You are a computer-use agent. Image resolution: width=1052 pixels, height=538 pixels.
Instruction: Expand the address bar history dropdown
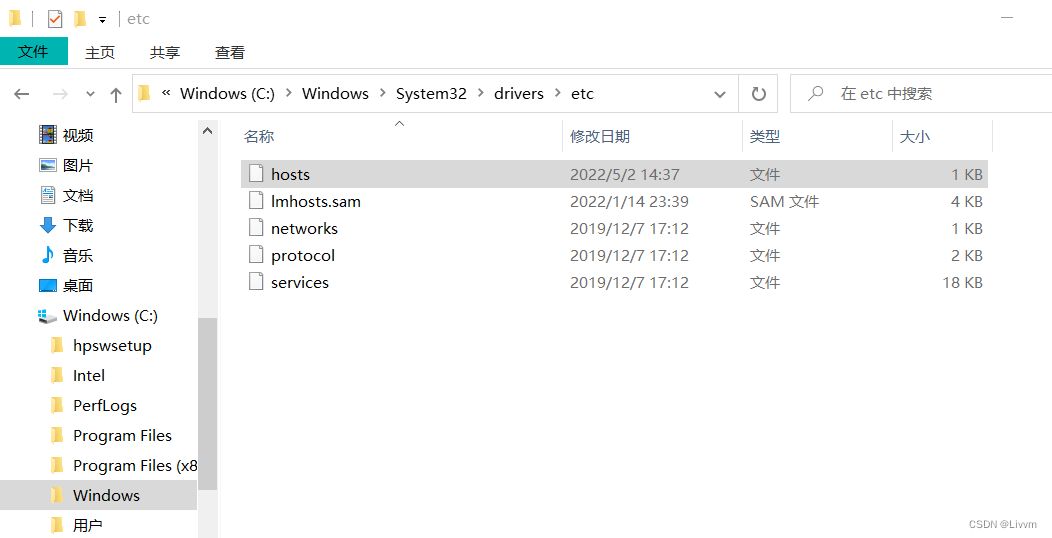720,94
